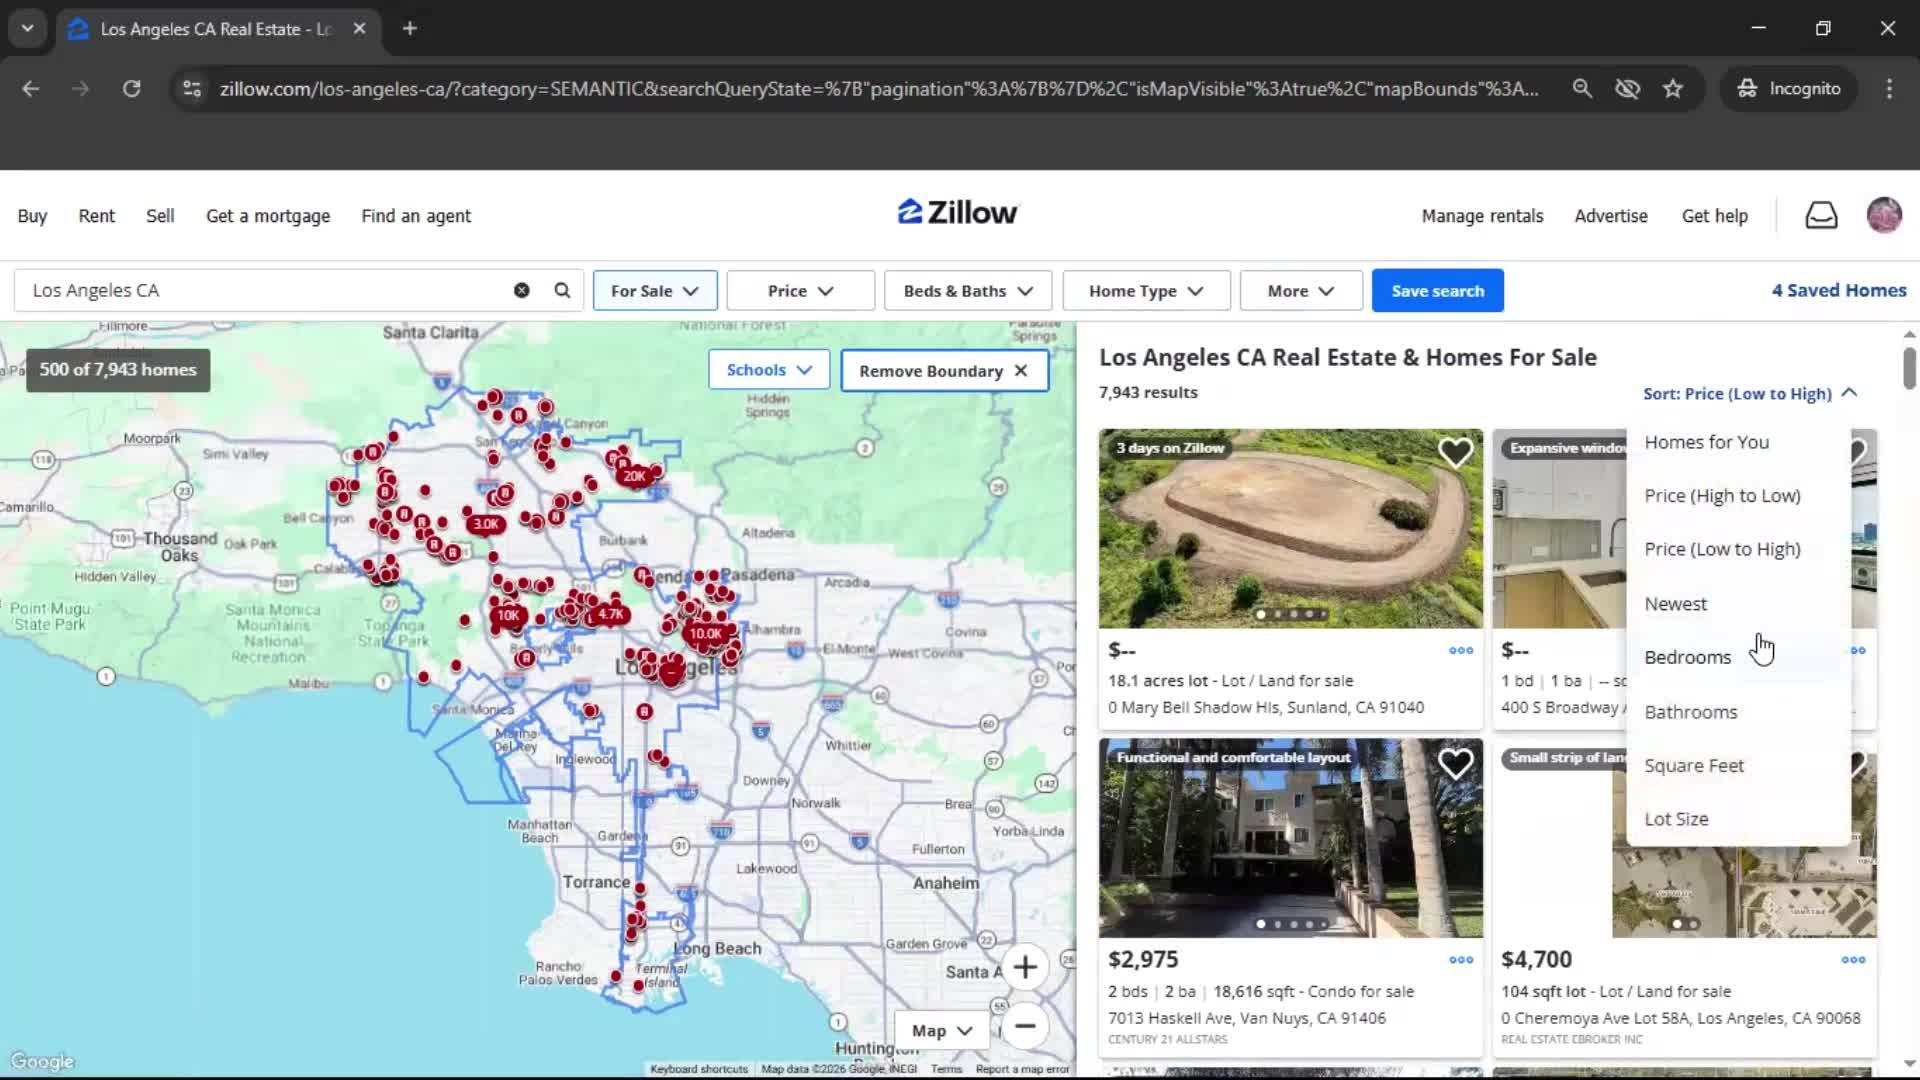Save the 18.1 acres lot listing with heart
Screen dimensions: 1920x1080
click(x=1456, y=452)
